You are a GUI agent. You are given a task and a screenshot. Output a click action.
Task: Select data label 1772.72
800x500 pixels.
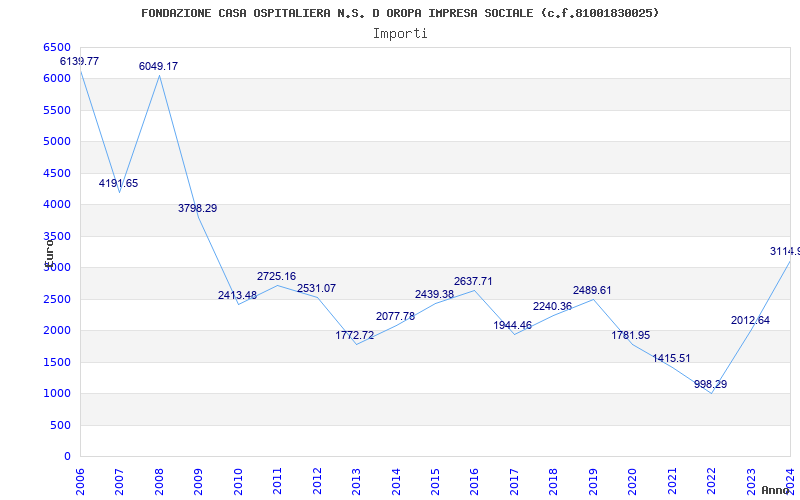click(355, 336)
